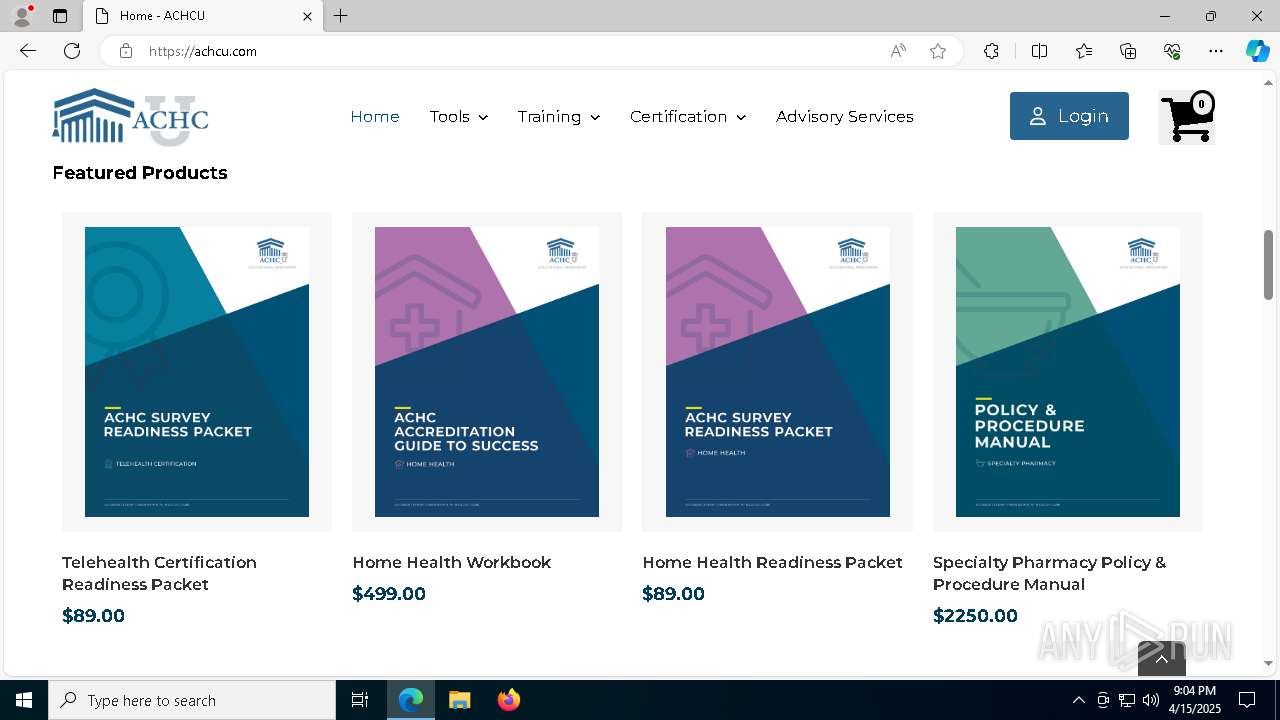Screen dimensions: 1280x720
Task: Go to Home nav link
Action: (x=375, y=117)
